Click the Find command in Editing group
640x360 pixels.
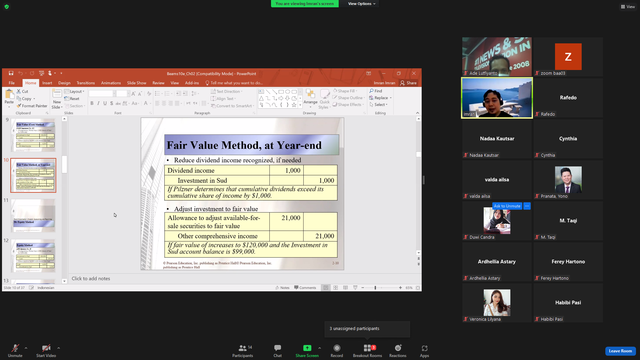tap(376, 91)
